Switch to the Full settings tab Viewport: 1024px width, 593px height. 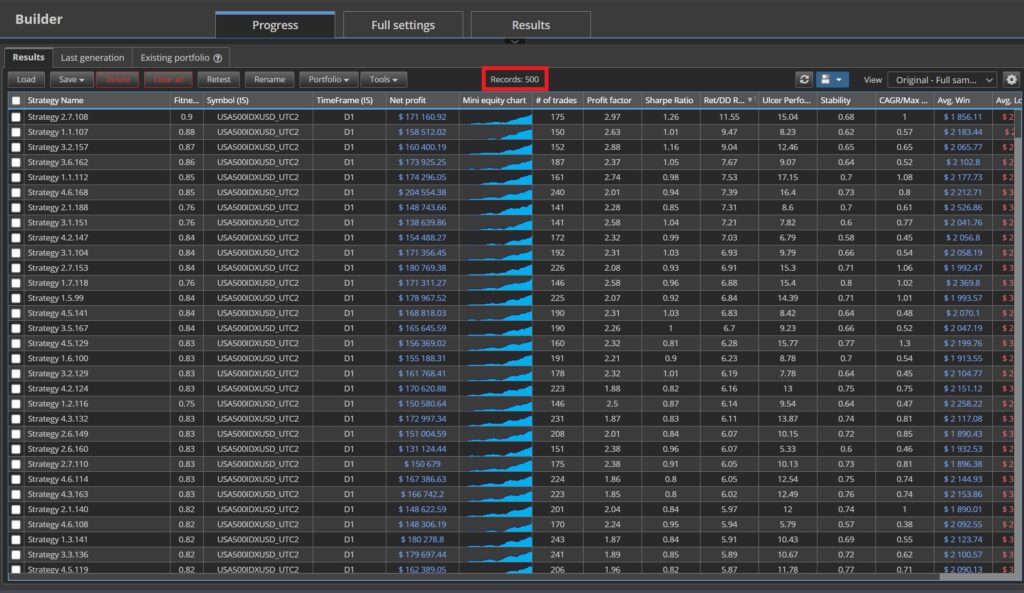(x=402, y=25)
